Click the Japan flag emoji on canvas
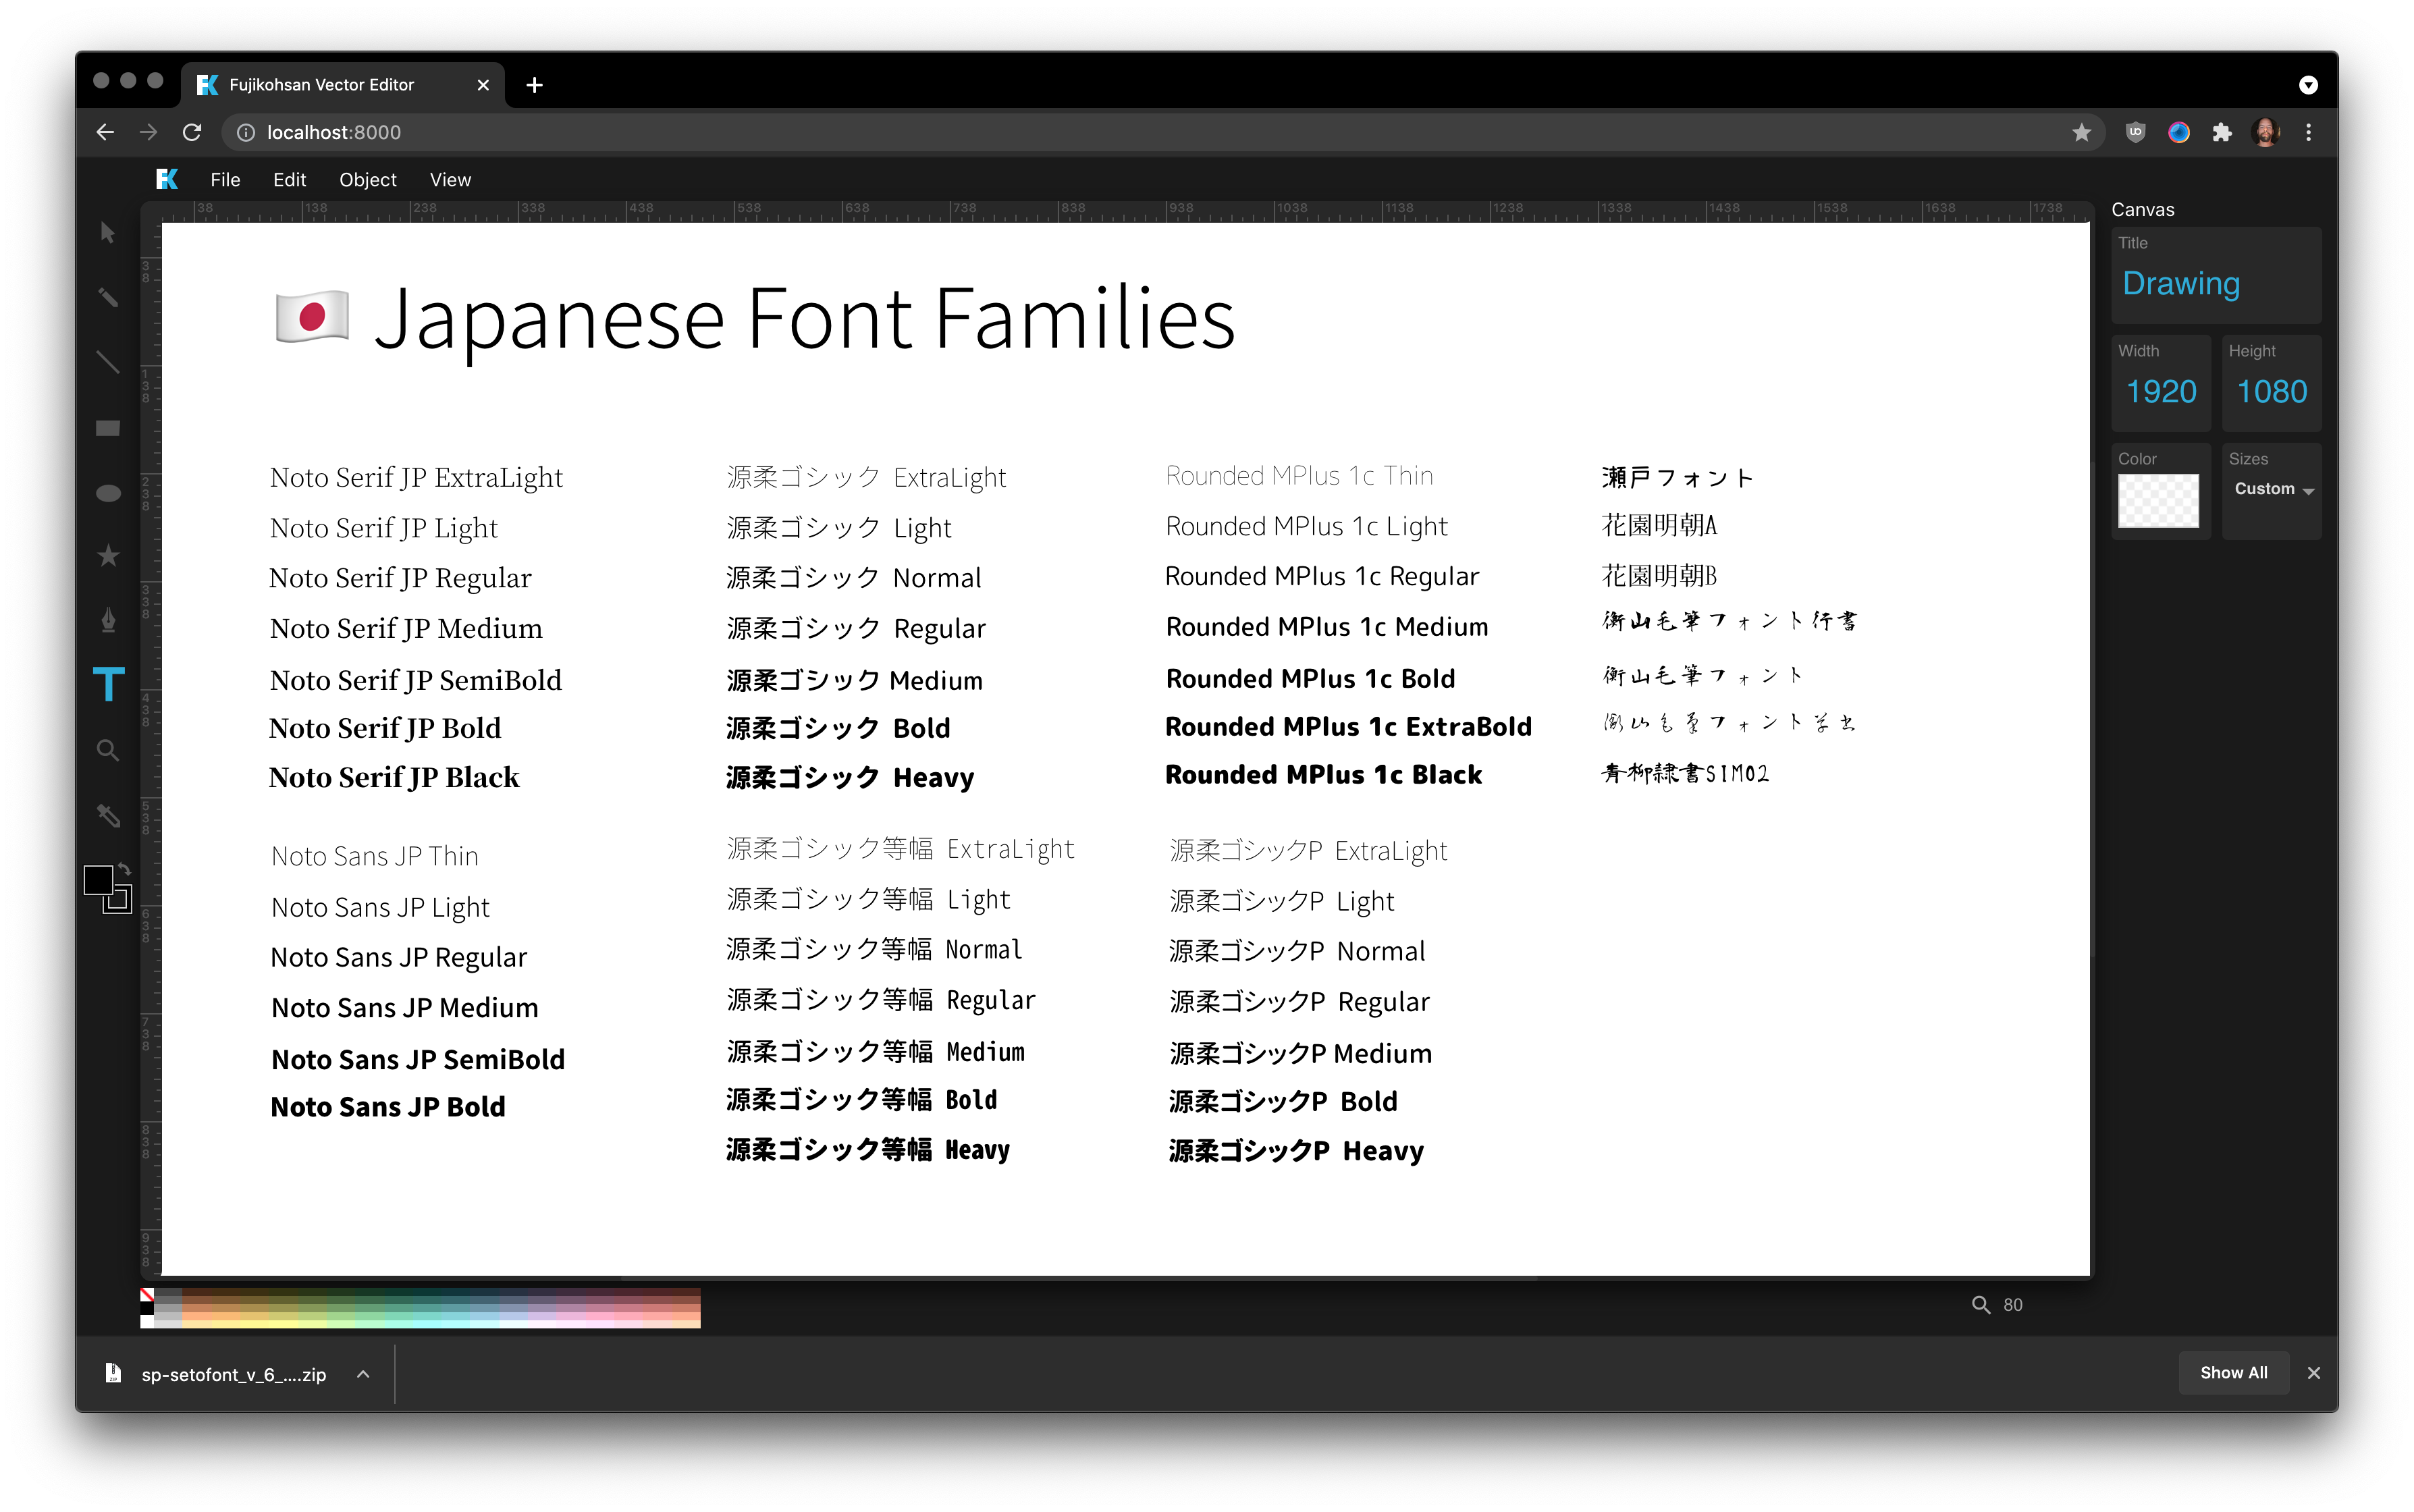Image resolution: width=2414 pixels, height=1512 pixels. click(x=312, y=317)
